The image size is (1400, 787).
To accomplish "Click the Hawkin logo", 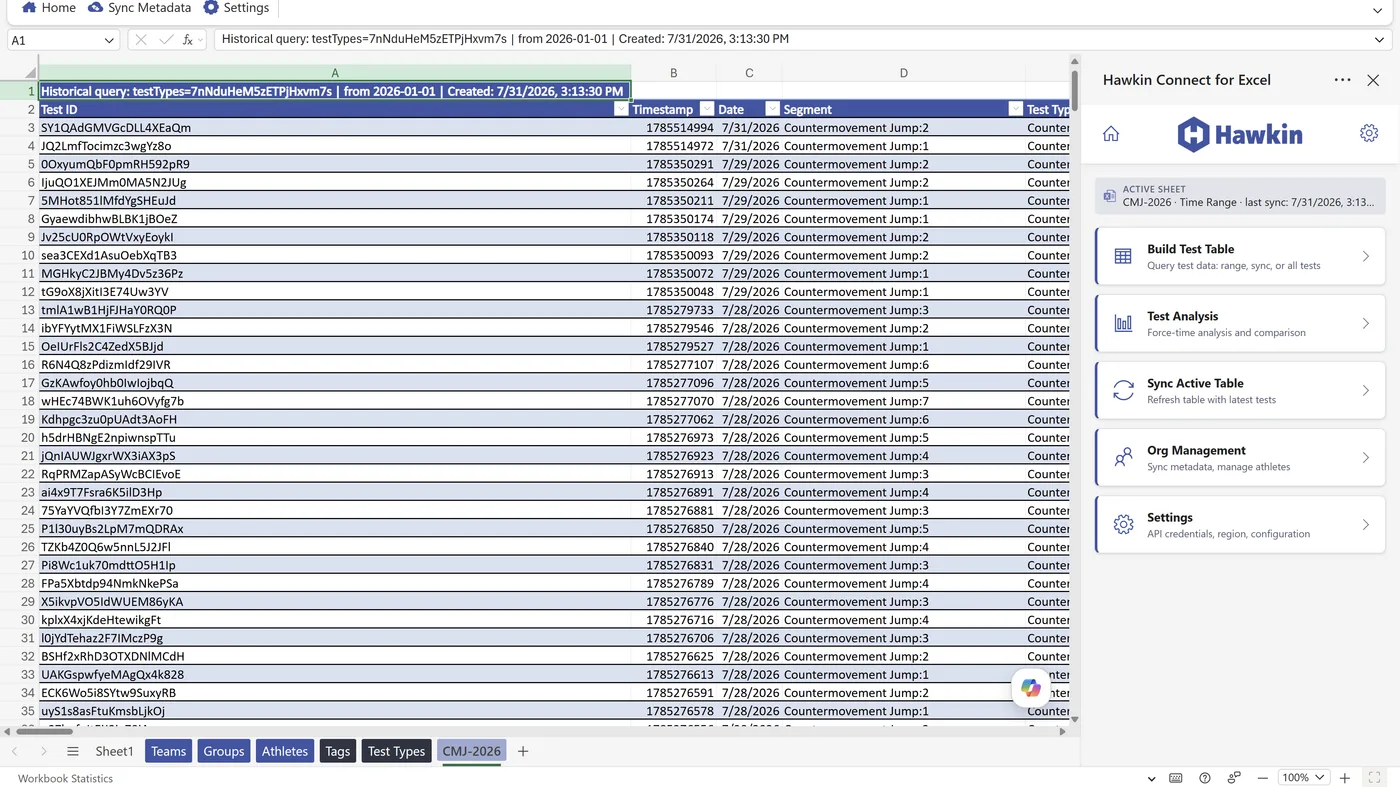I will click(1239, 134).
